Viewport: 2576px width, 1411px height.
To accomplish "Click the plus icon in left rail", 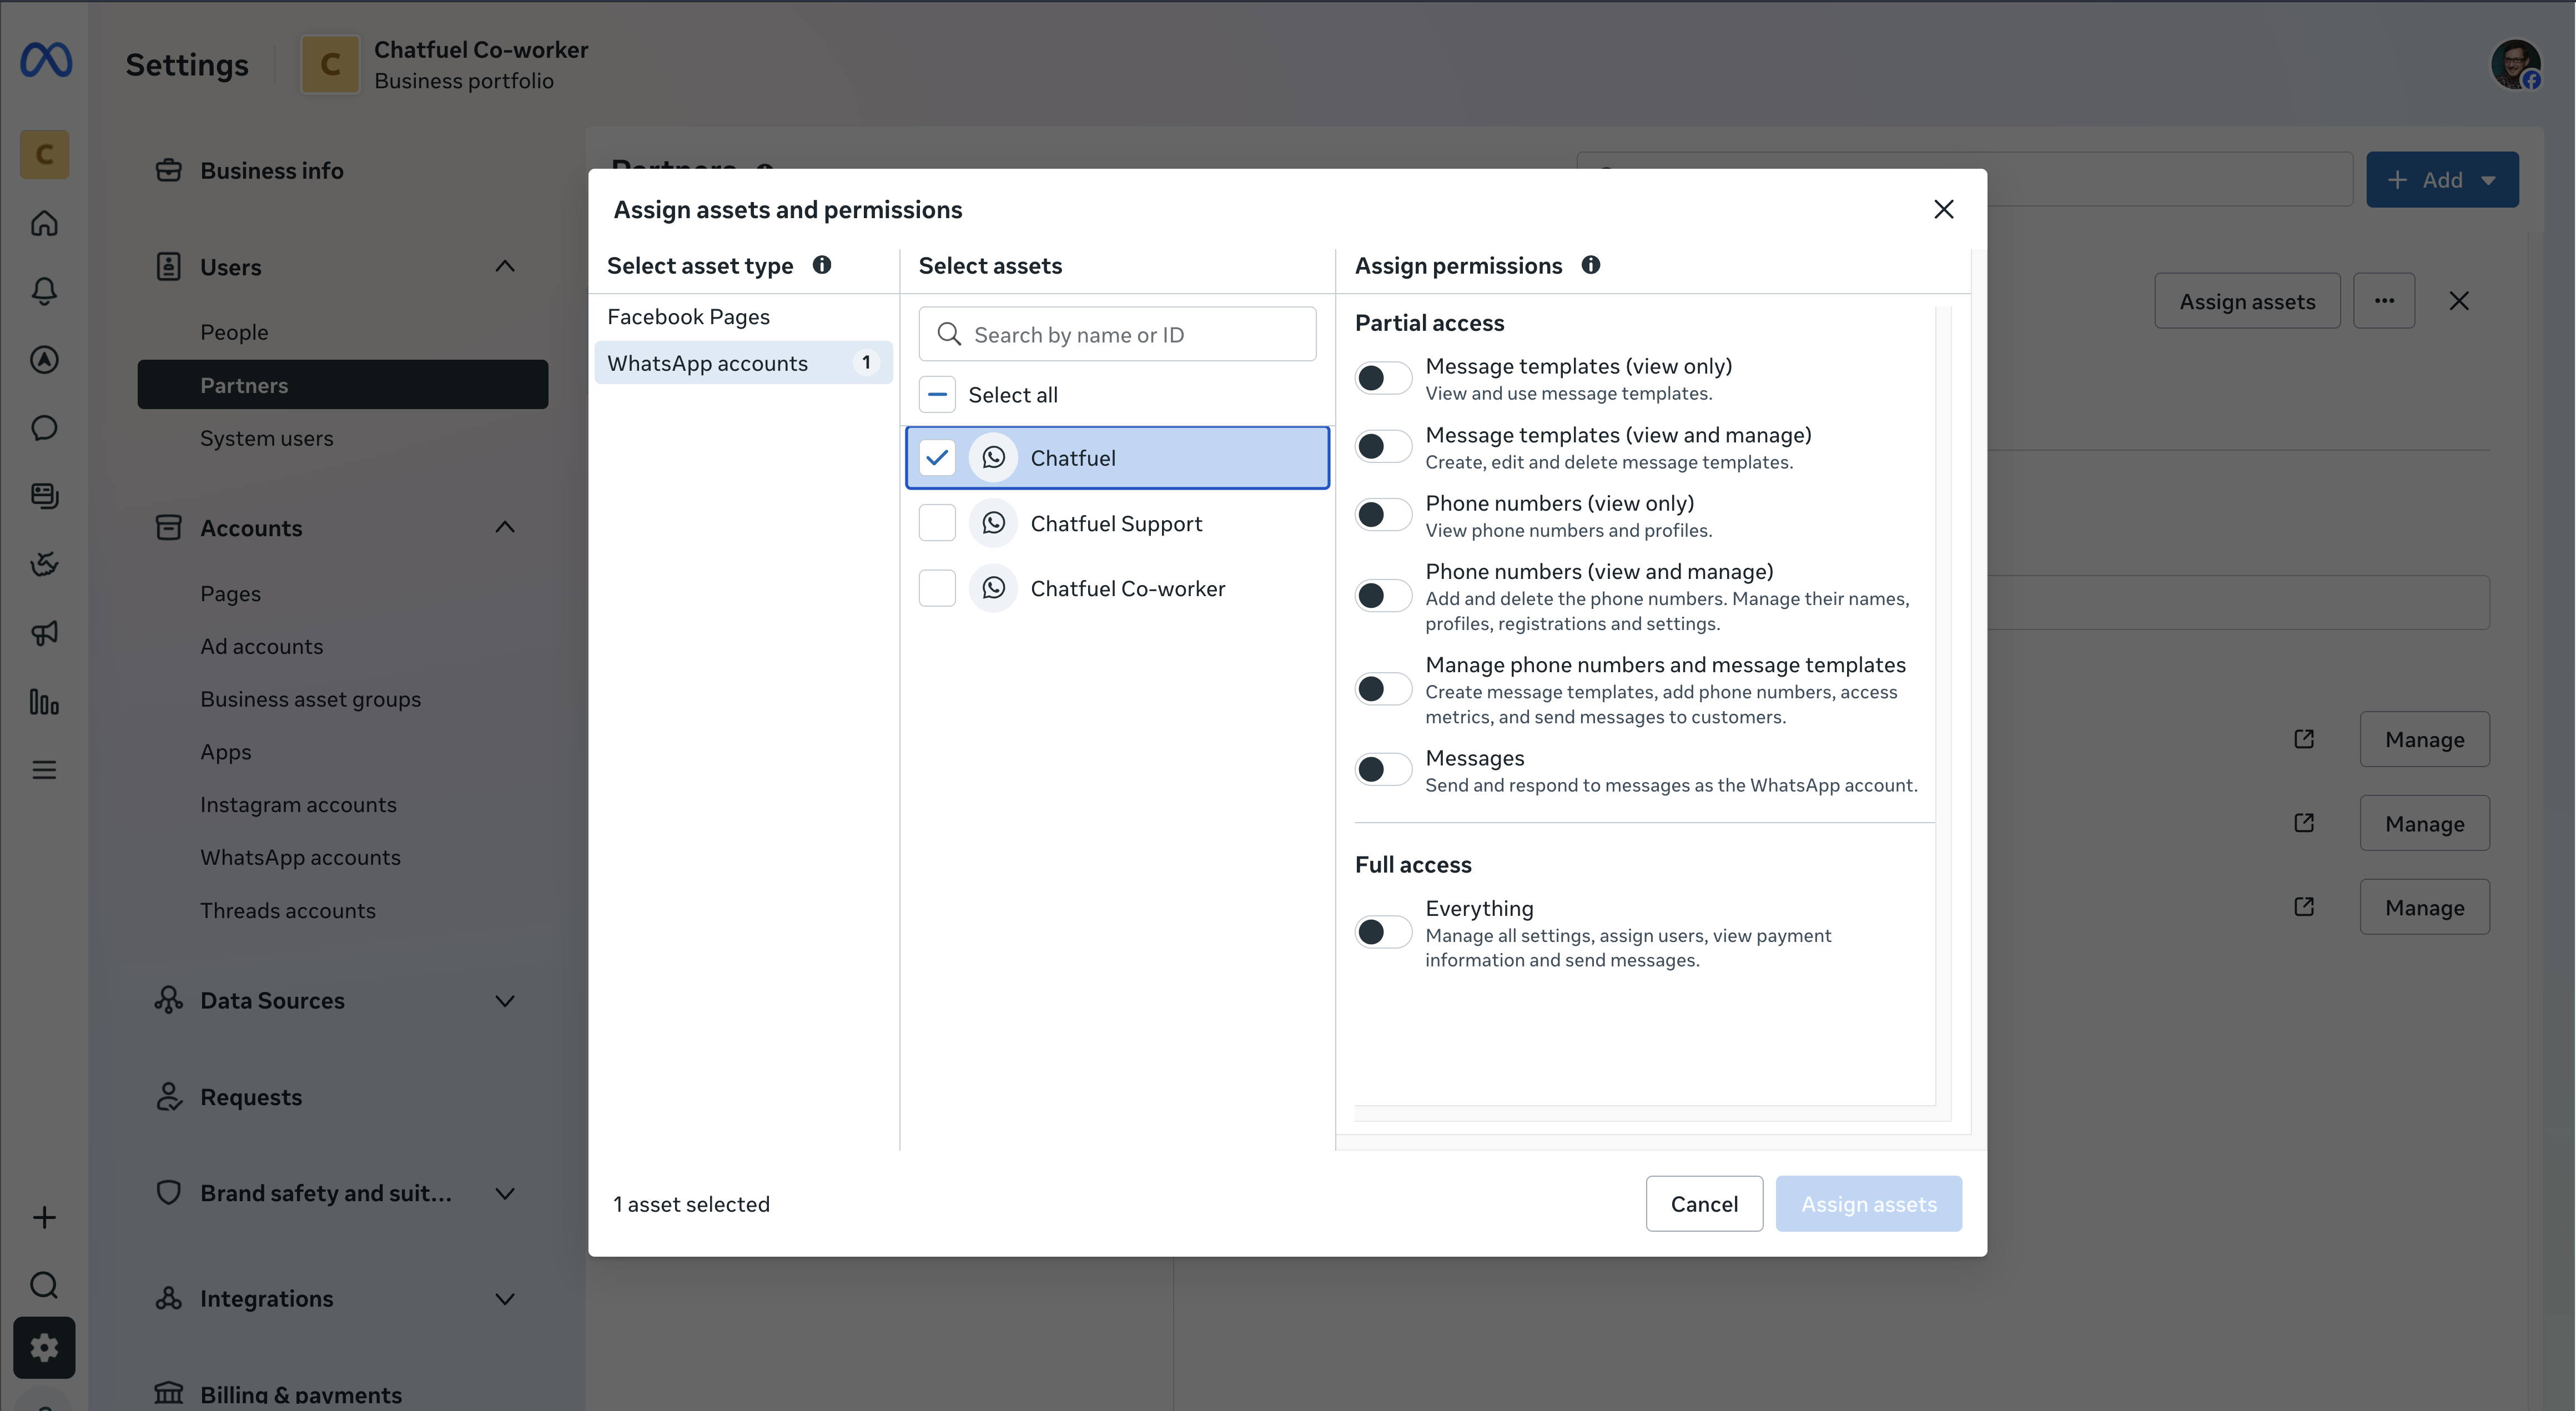I will click(x=44, y=1217).
